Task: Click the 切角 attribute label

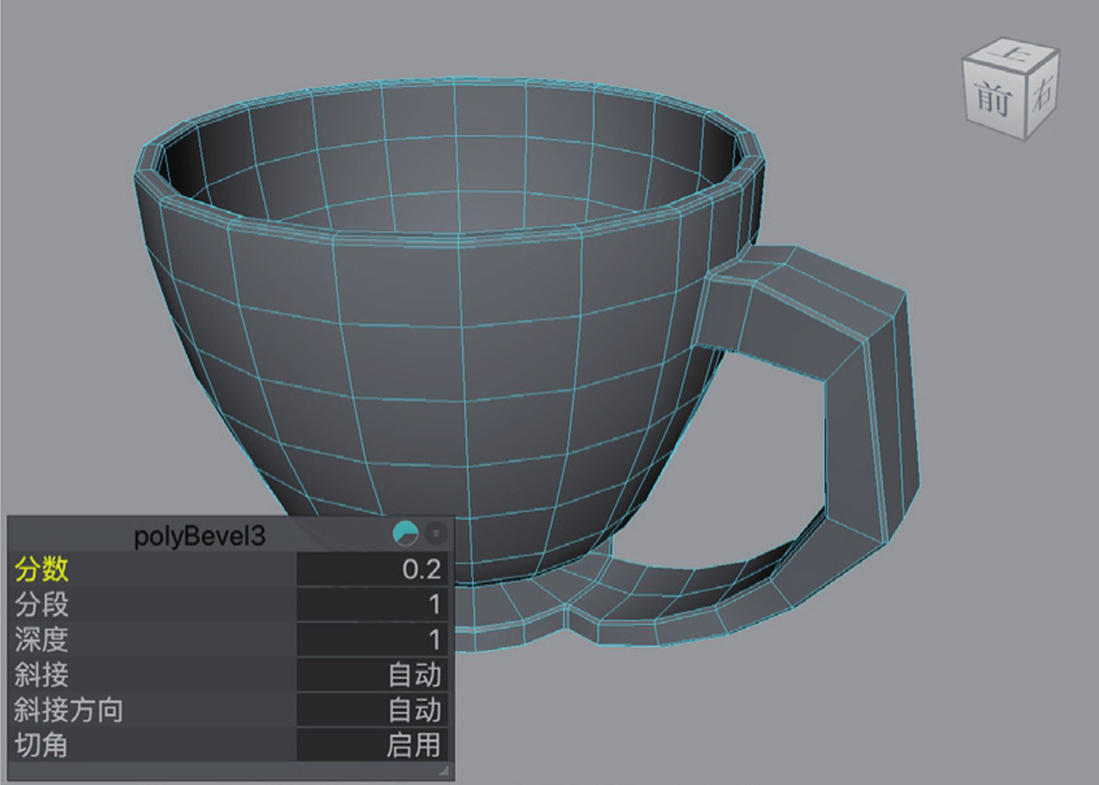Action: (x=42, y=744)
